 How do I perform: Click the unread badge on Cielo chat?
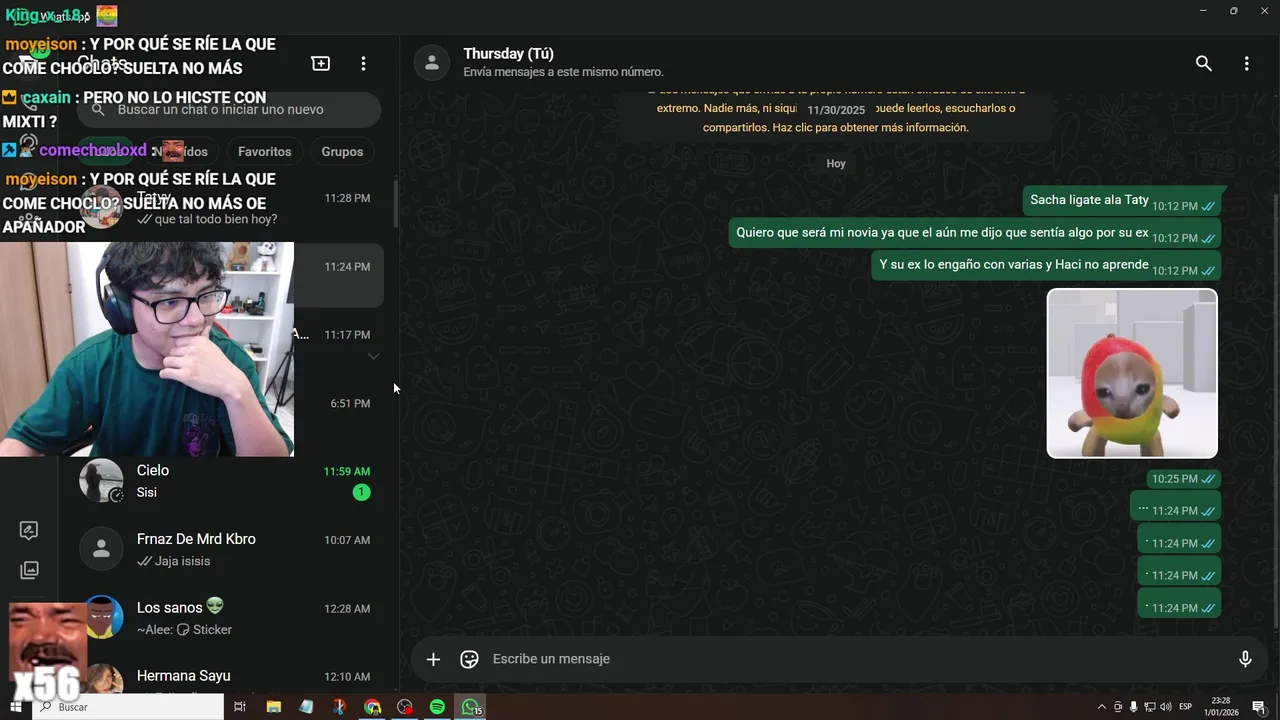(x=361, y=492)
